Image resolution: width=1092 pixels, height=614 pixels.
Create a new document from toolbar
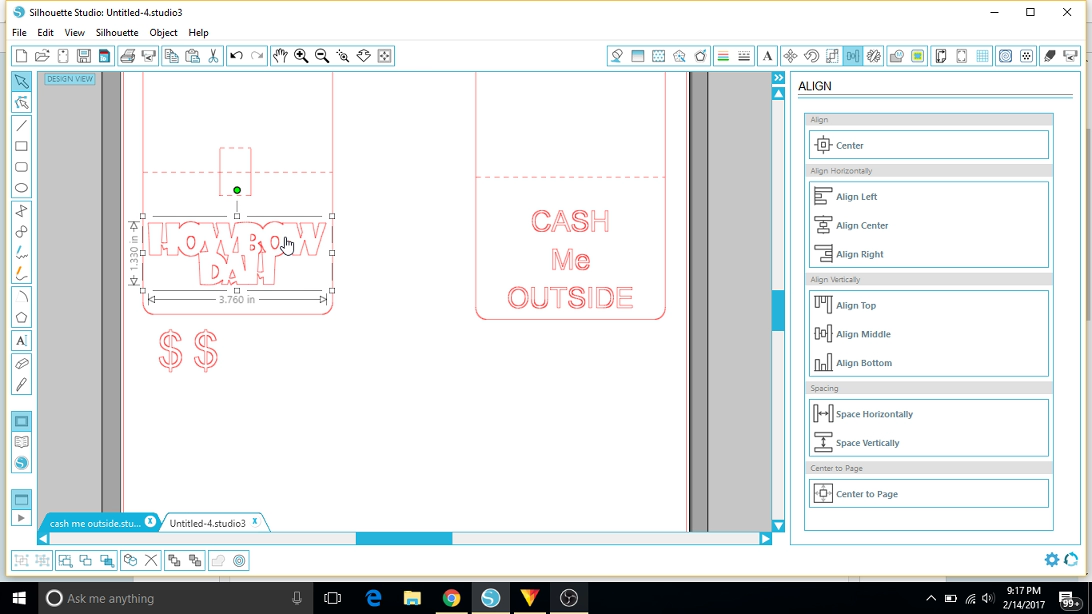[x=22, y=56]
